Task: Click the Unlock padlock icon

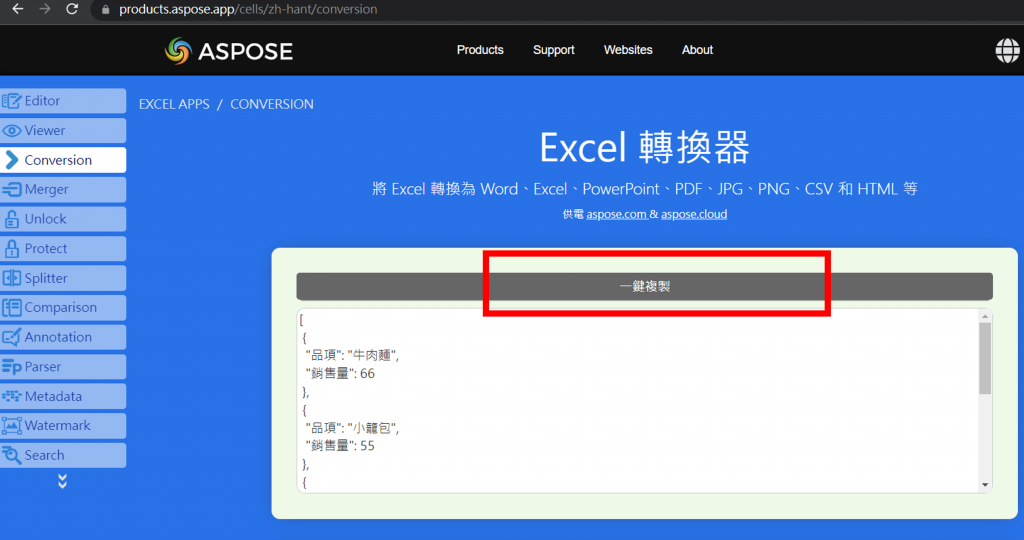Action: point(11,219)
